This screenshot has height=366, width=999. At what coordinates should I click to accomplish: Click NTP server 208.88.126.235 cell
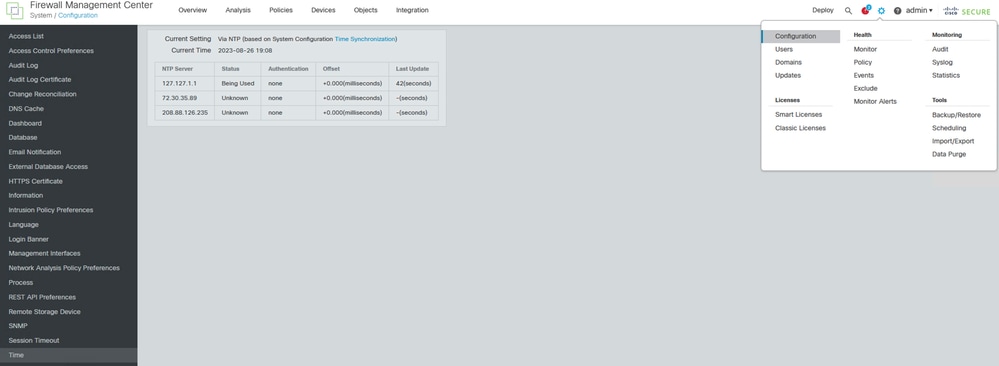[184, 113]
